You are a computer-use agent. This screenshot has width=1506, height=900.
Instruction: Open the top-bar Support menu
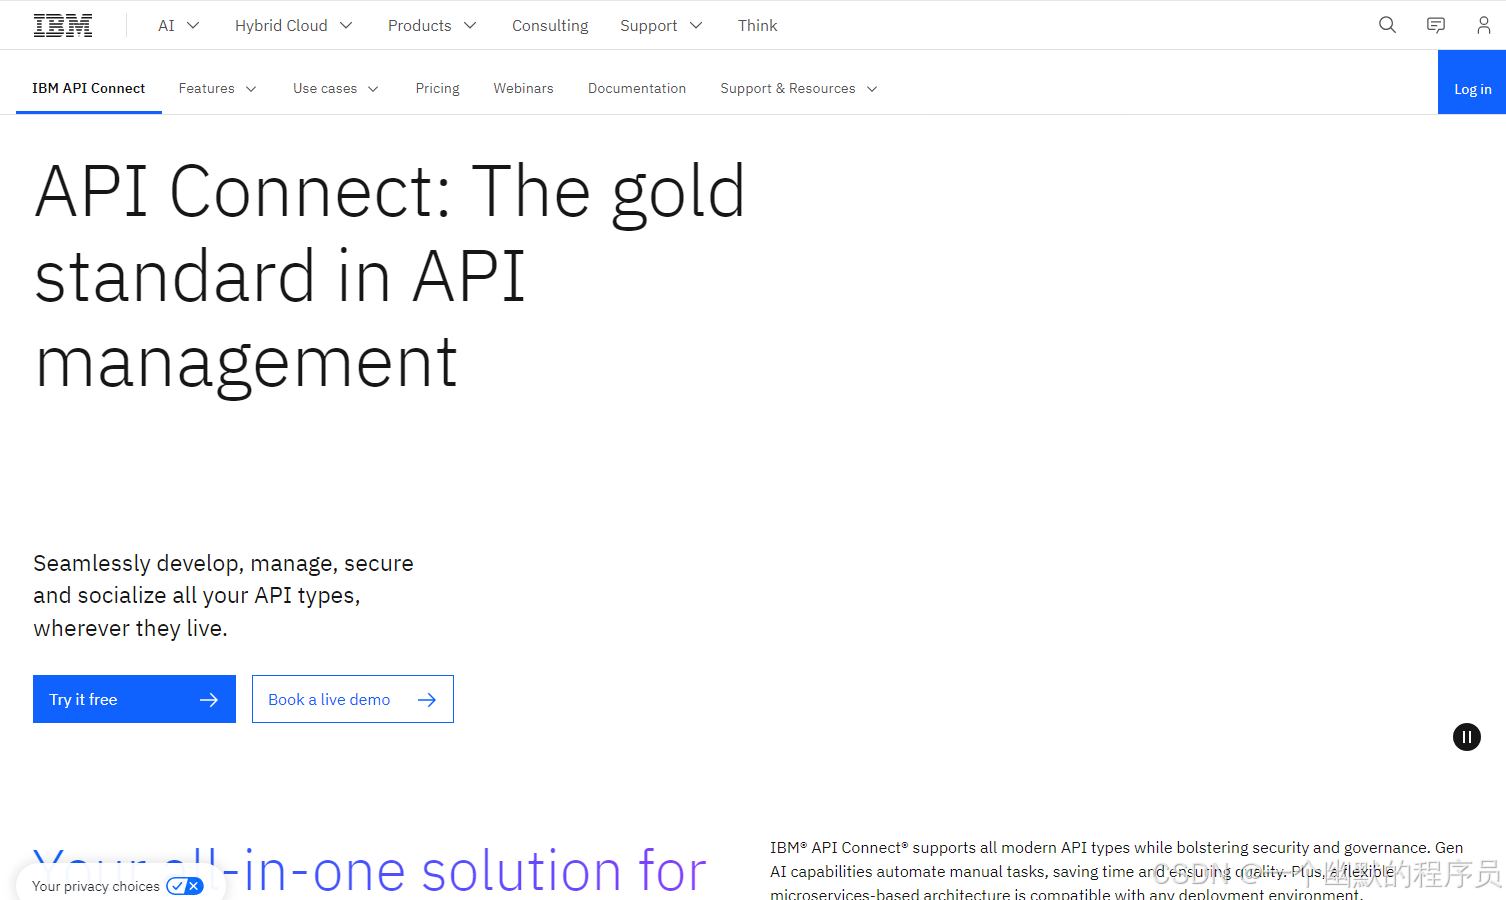click(x=661, y=25)
